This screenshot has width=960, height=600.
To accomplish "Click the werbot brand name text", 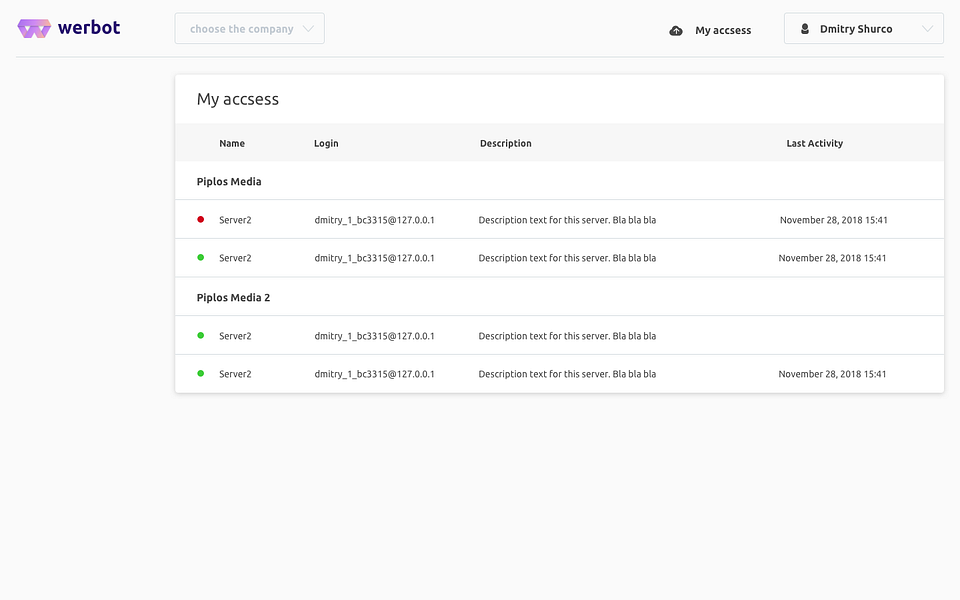I will (x=89, y=28).
